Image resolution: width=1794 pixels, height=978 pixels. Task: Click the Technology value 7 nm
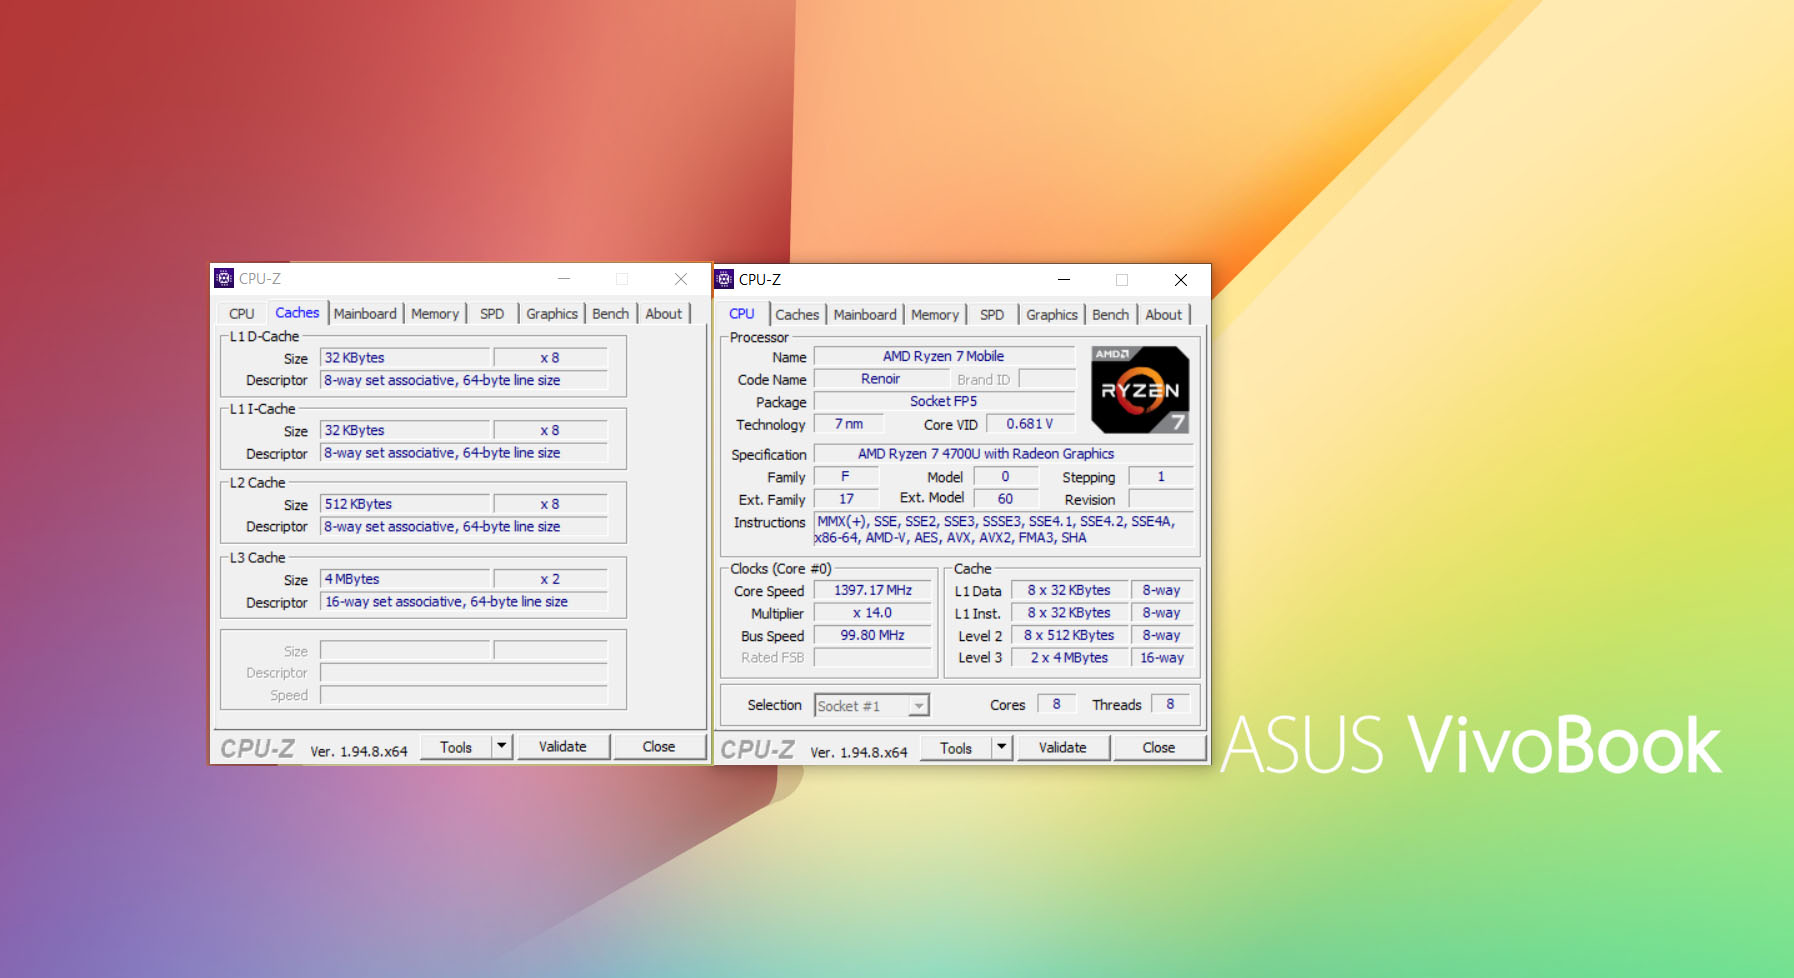coord(849,424)
